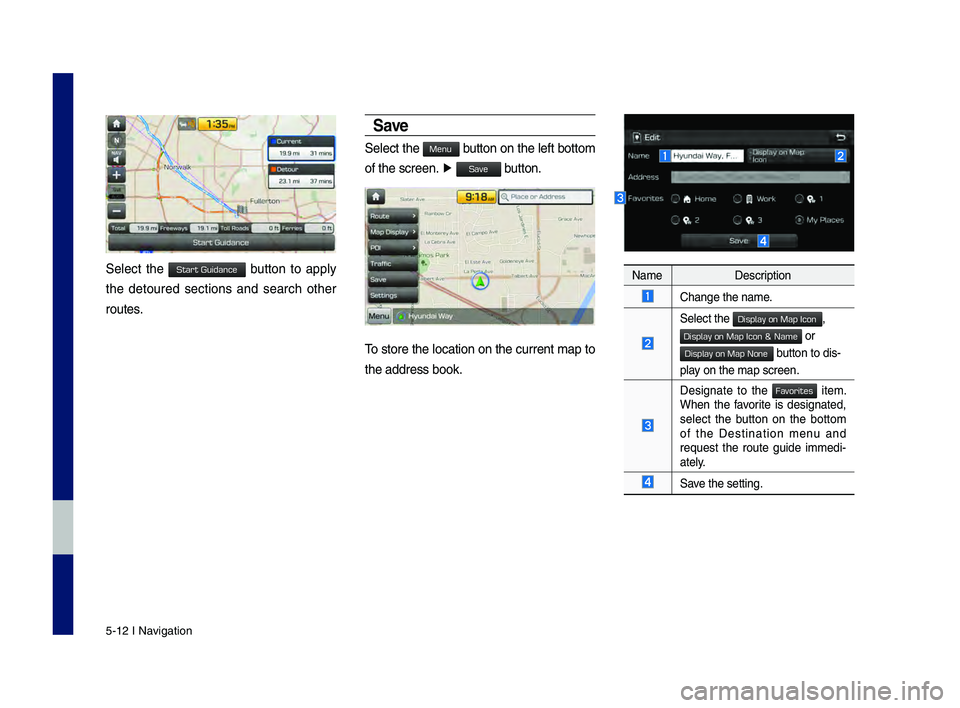This screenshot has height=708, width=960.
Task: Click the inline Save button in instructions
Action: point(478,169)
